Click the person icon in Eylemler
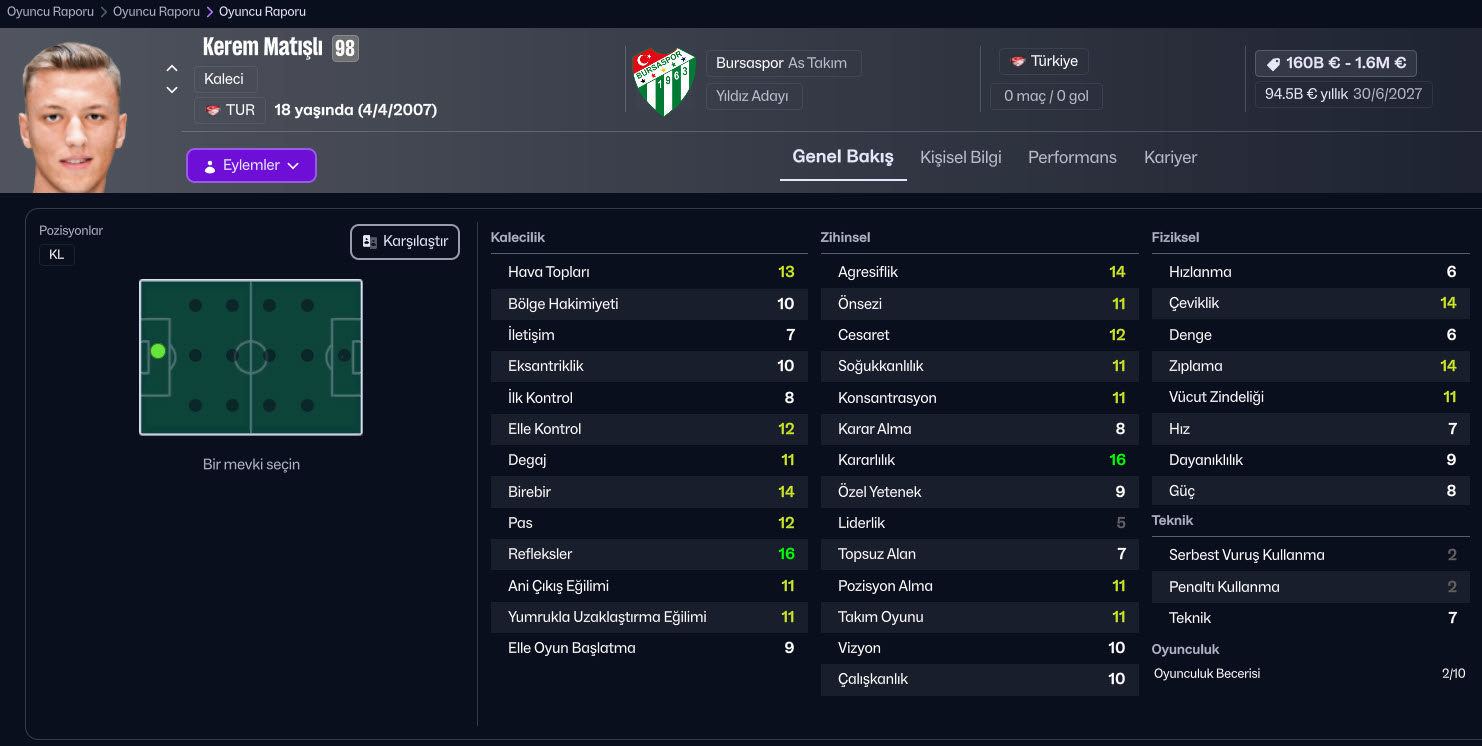Viewport: 1482px width, 746px height. click(209, 166)
